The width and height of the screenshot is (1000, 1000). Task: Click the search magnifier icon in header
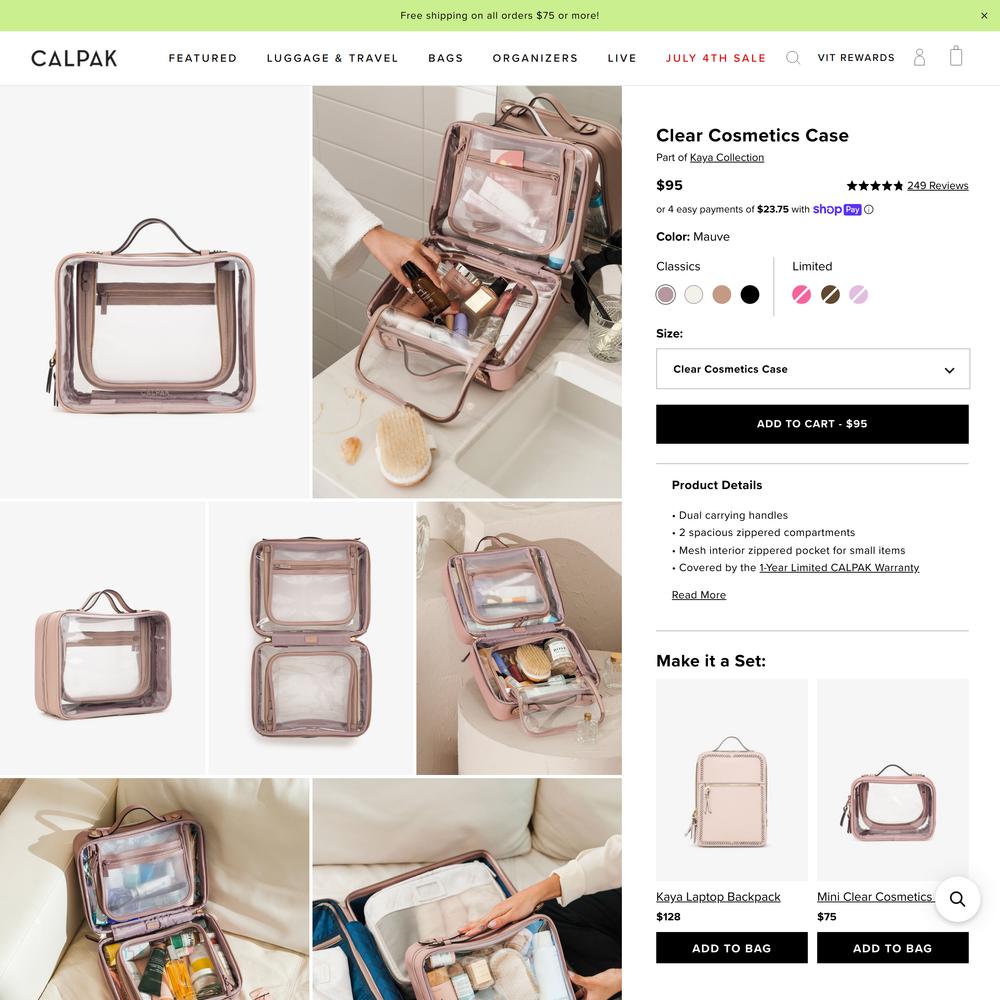[x=793, y=58]
